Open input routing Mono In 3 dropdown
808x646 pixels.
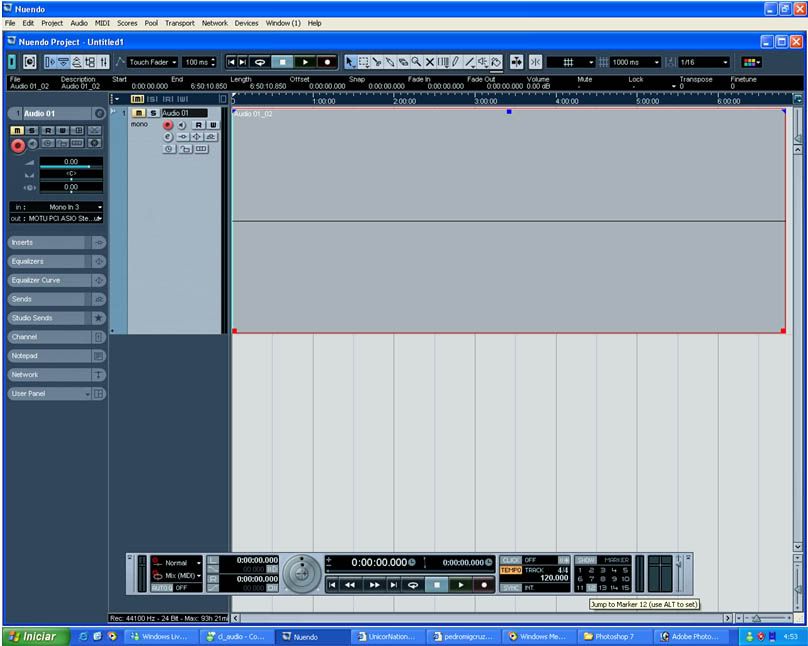pyautogui.click(x=56, y=207)
